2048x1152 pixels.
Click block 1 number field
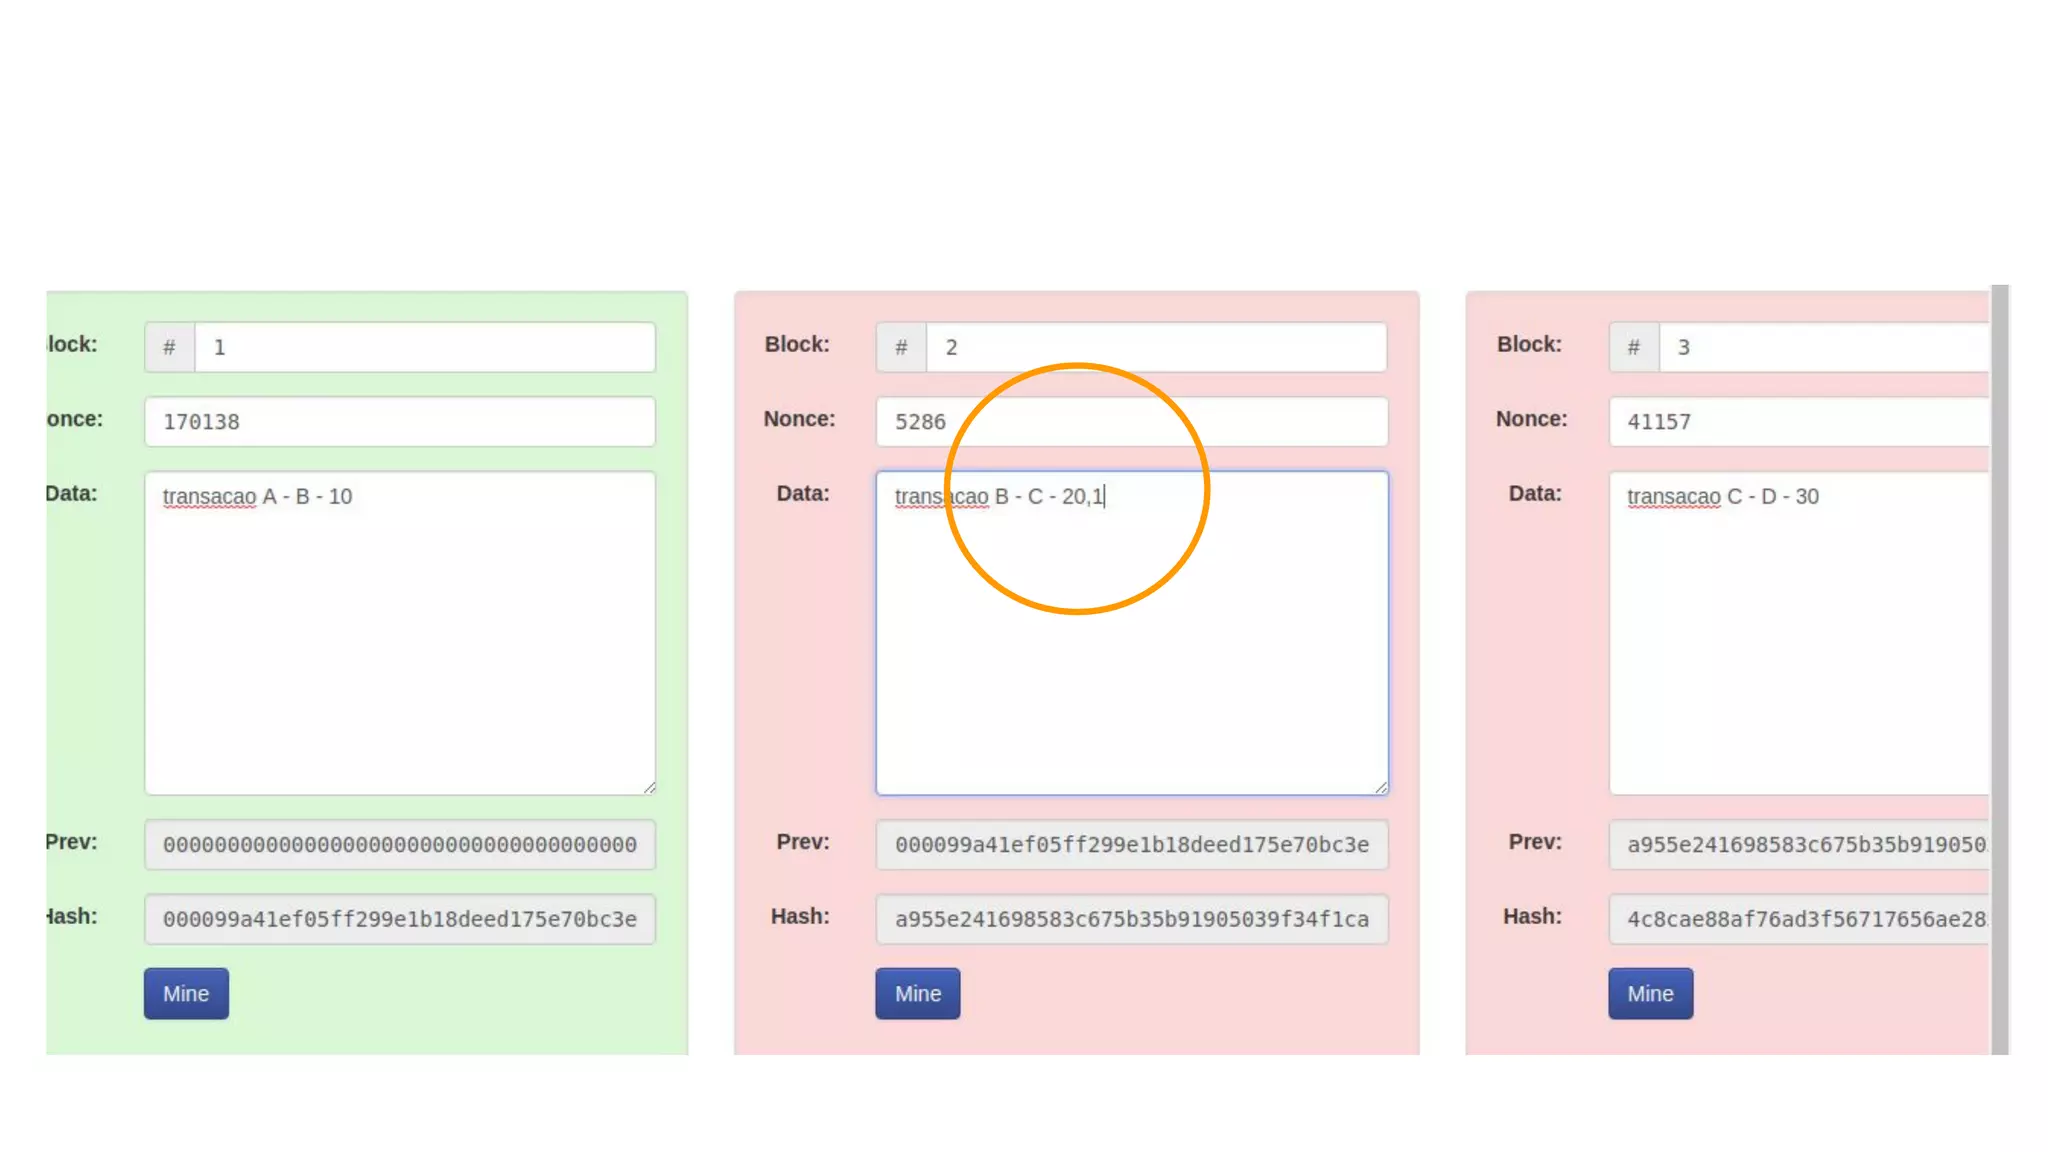pos(424,347)
